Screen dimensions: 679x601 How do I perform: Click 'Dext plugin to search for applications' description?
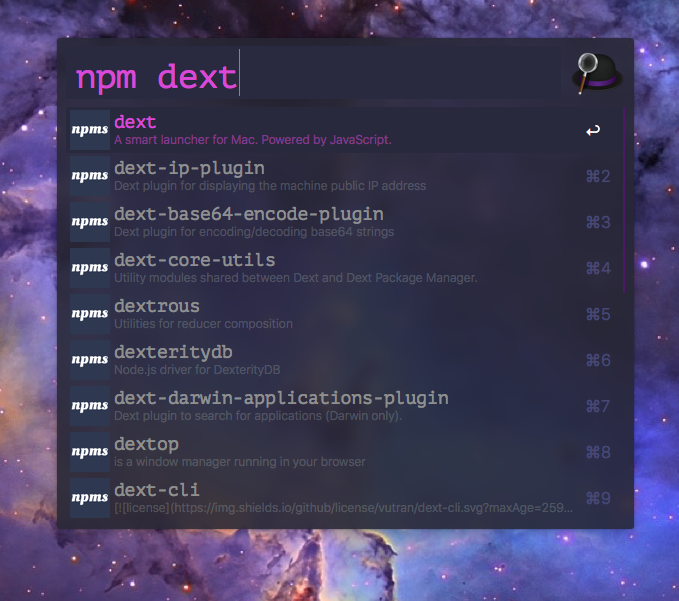click(x=258, y=416)
